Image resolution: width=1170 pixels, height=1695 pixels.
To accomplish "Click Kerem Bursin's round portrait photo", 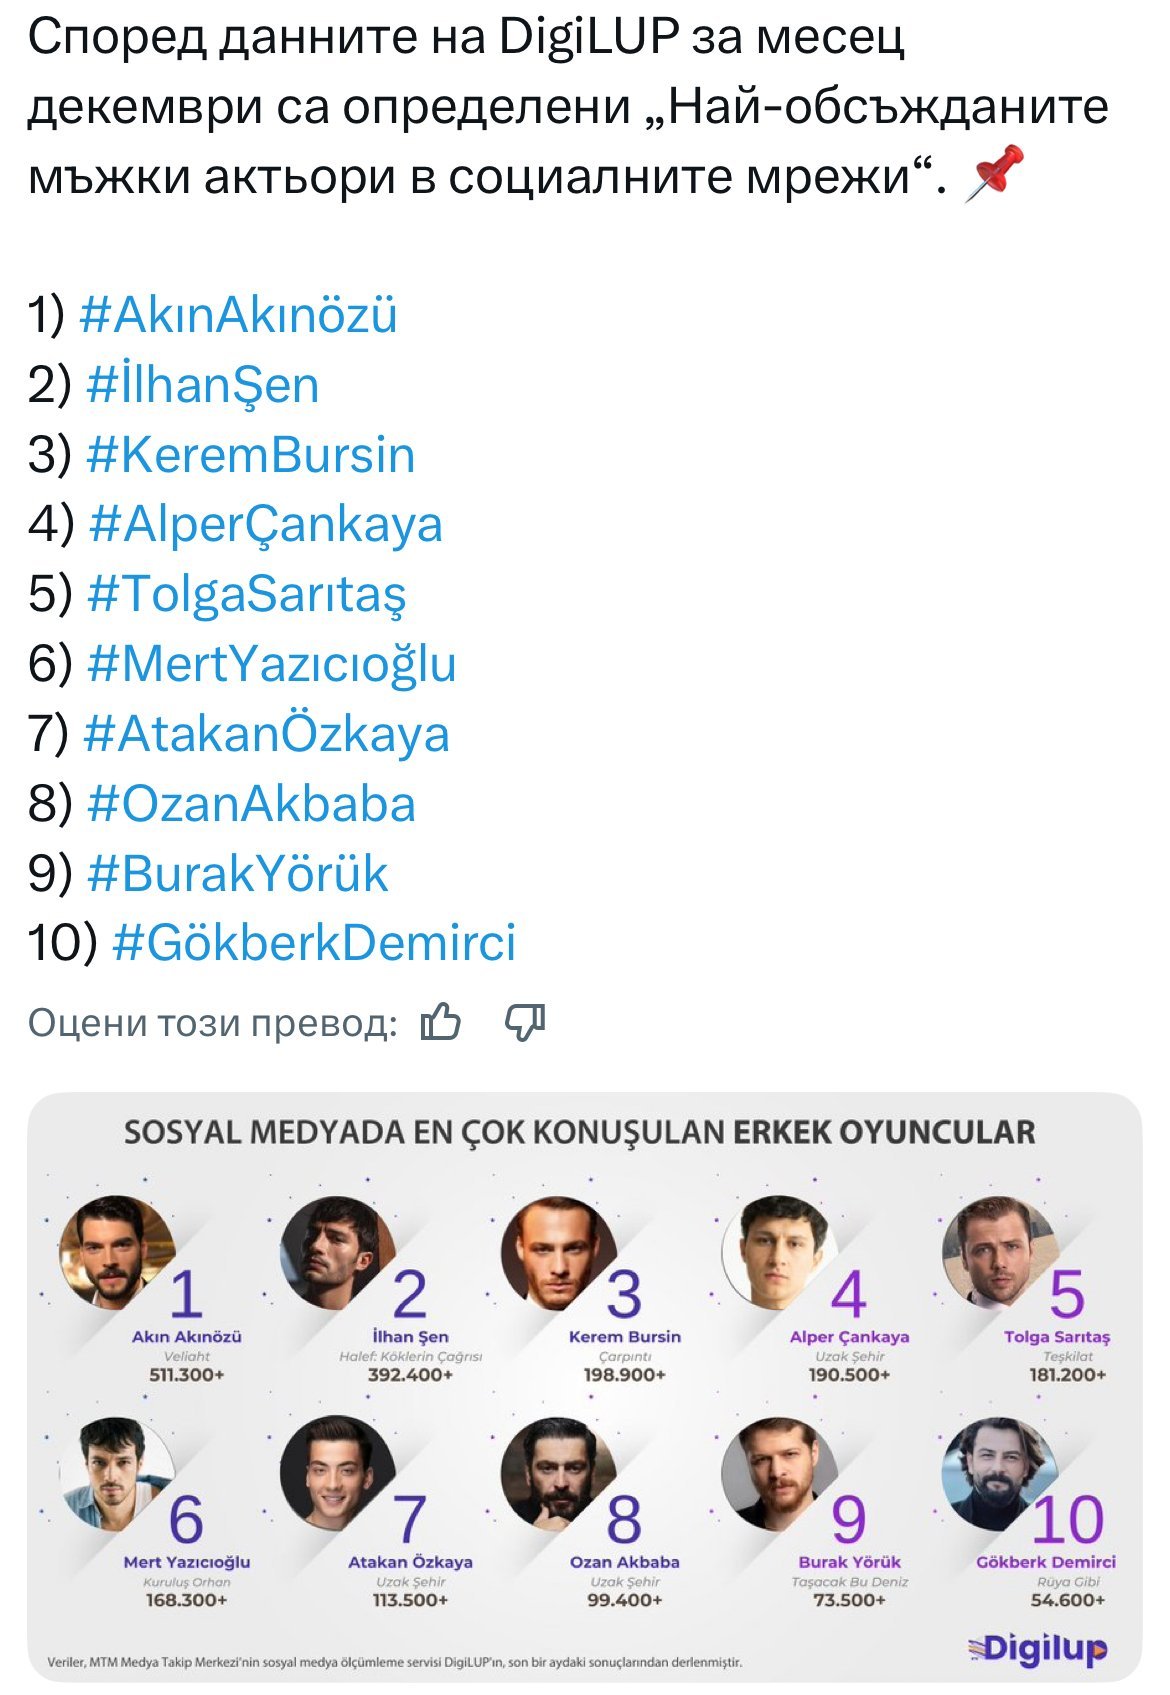I will (x=555, y=1252).
